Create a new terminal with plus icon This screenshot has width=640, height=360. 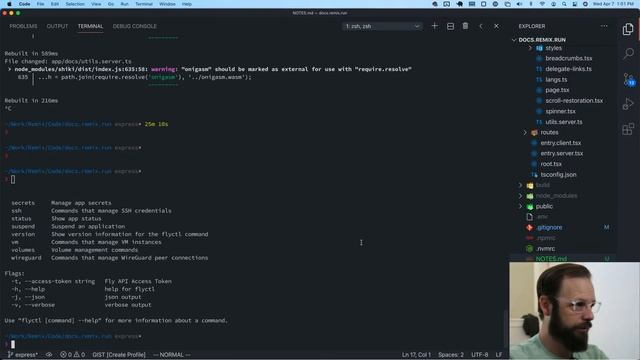435,26
